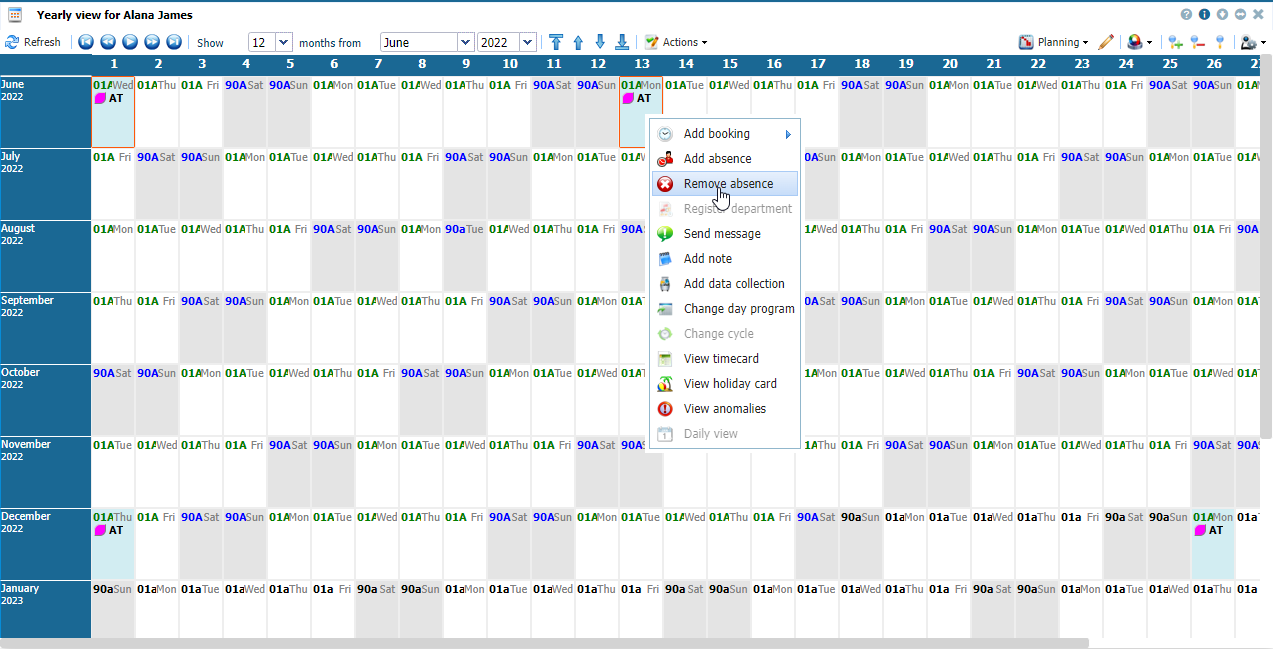Open the 2022 year dropdown
Viewport: 1273px width, 649px height.
[528, 42]
